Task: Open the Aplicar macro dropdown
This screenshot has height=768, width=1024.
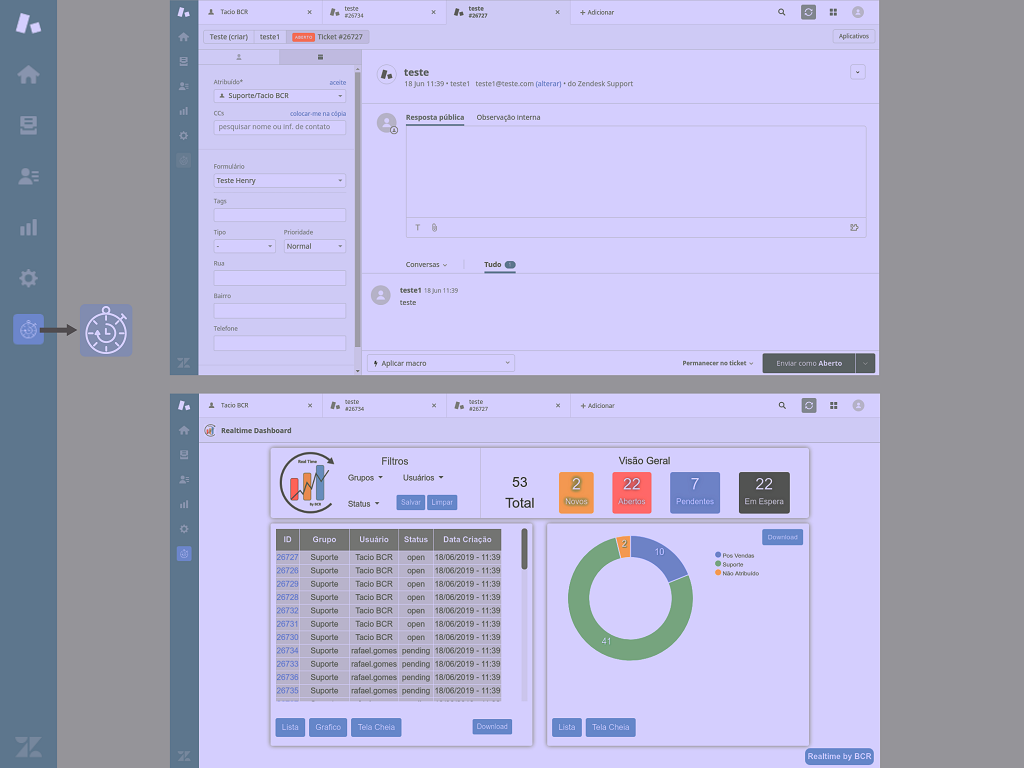Action: click(440, 363)
